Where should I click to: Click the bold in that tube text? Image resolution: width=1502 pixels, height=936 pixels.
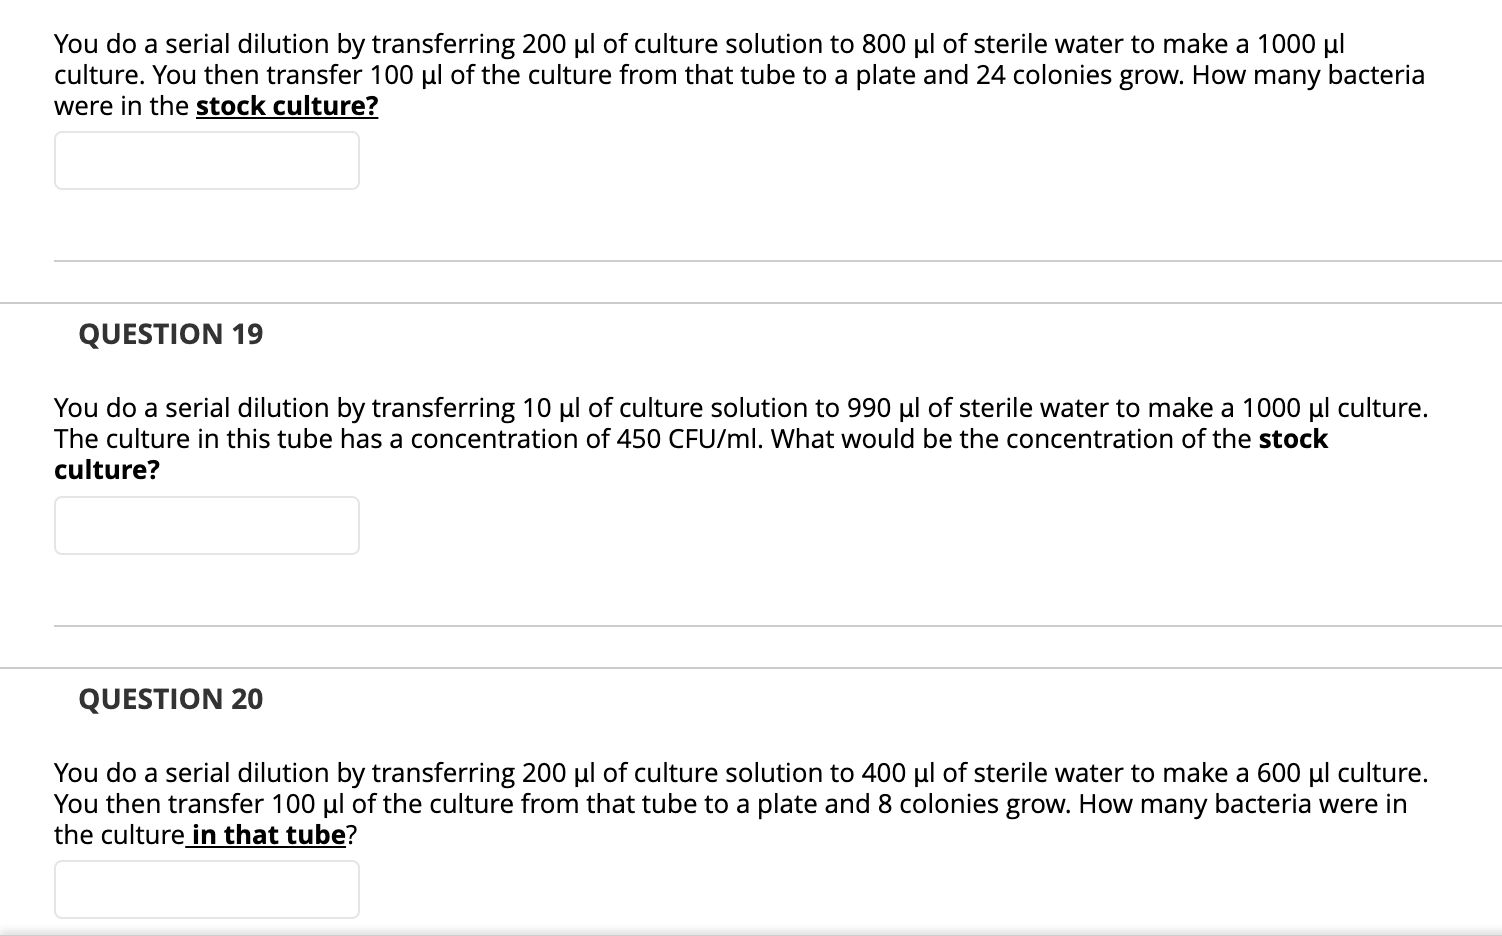[265, 834]
